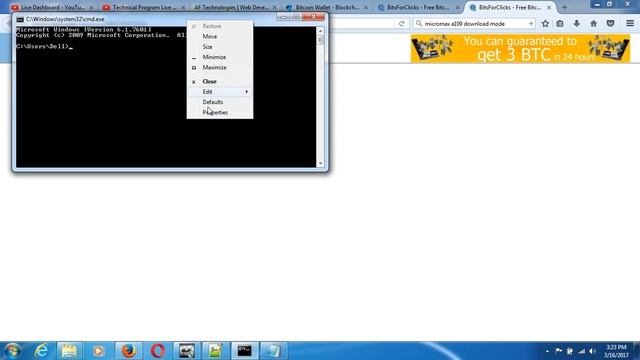Image resolution: width=640 pixels, height=360 pixels.
Task: Open the bookmarks list icon
Action: pyautogui.click(x=560, y=24)
